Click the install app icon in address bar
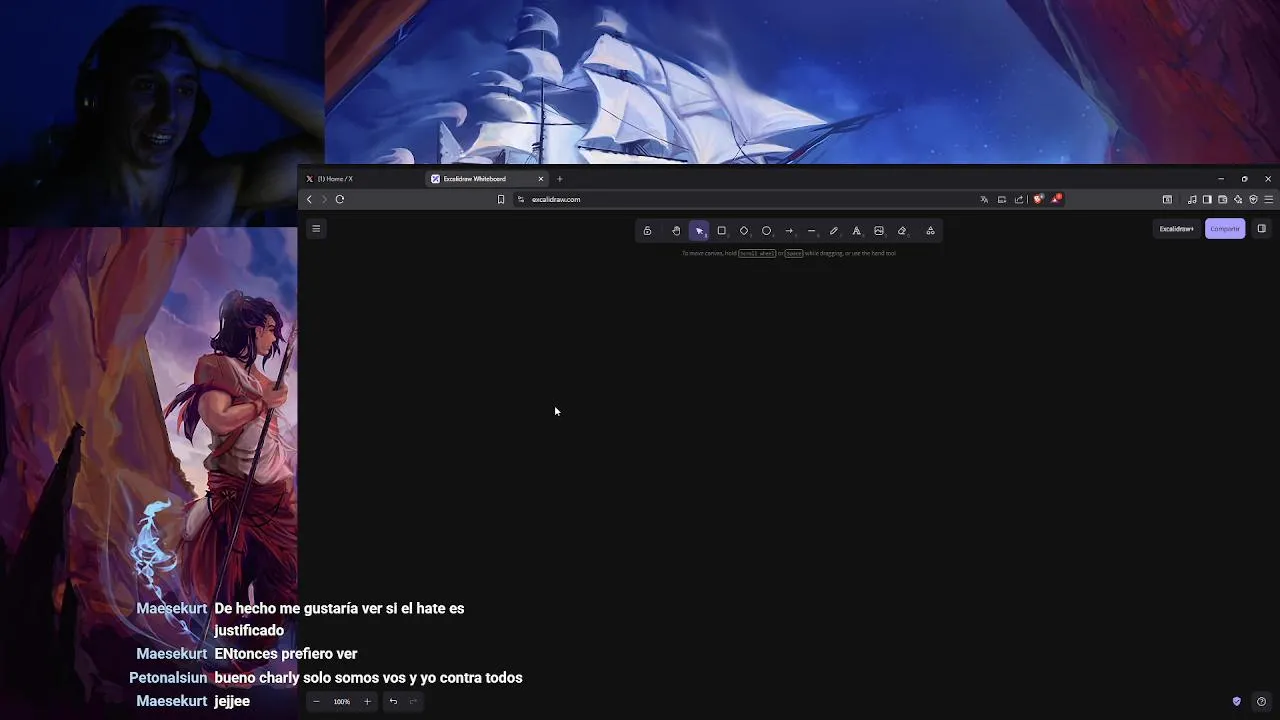 [1002, 199]
